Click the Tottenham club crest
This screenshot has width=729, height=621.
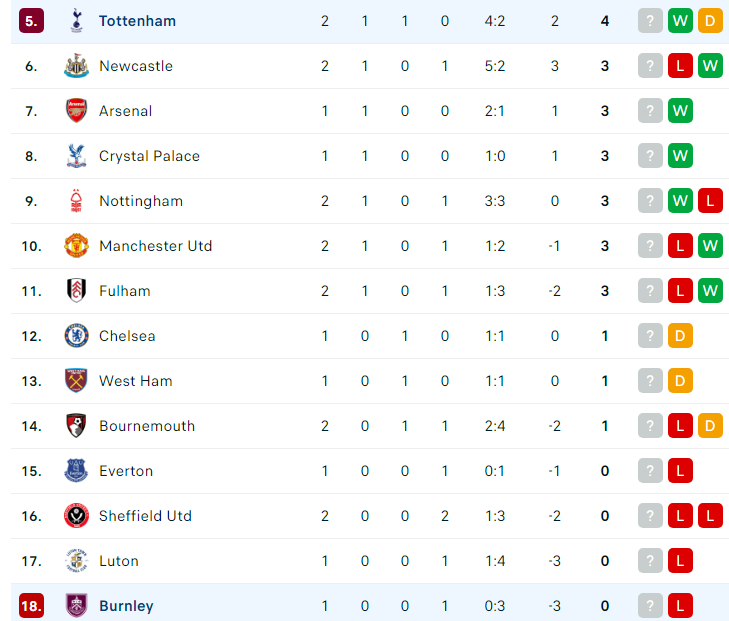point(76,21)
